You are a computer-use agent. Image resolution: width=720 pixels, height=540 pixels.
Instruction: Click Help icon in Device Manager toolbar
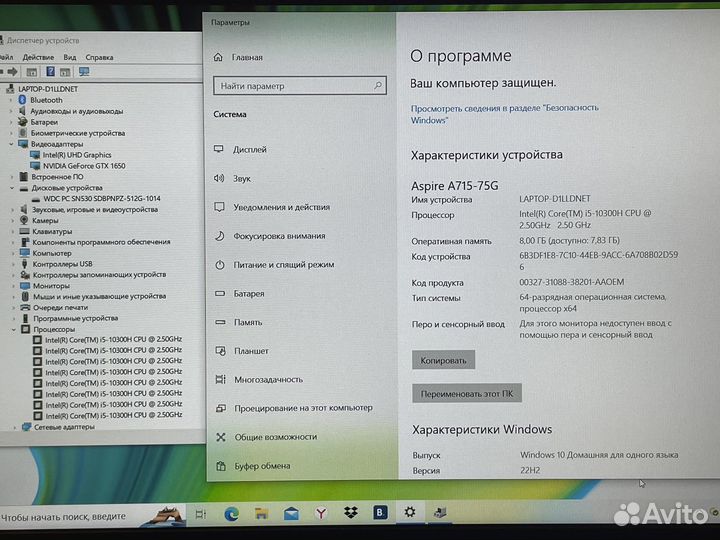(51, 72)
